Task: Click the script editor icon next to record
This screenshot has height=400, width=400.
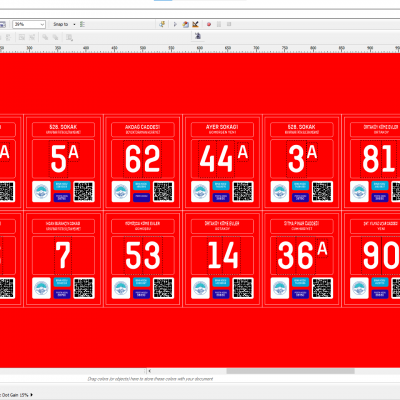Action: coord(196,24)
